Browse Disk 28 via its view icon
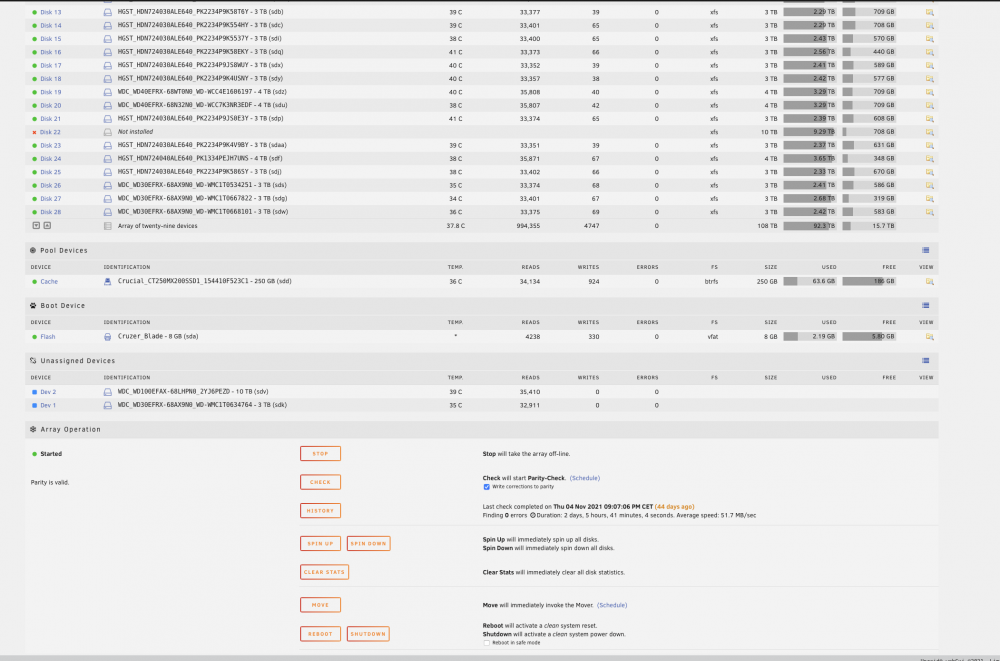This screenshot has width=1000, height=661. point(929,212)
